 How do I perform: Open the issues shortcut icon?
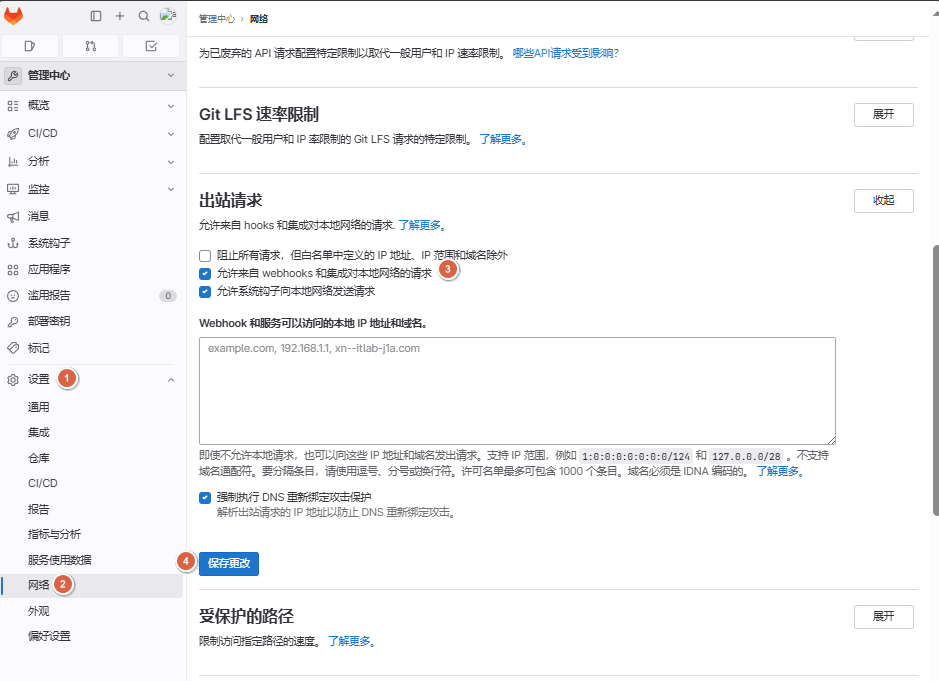(30, 46)
